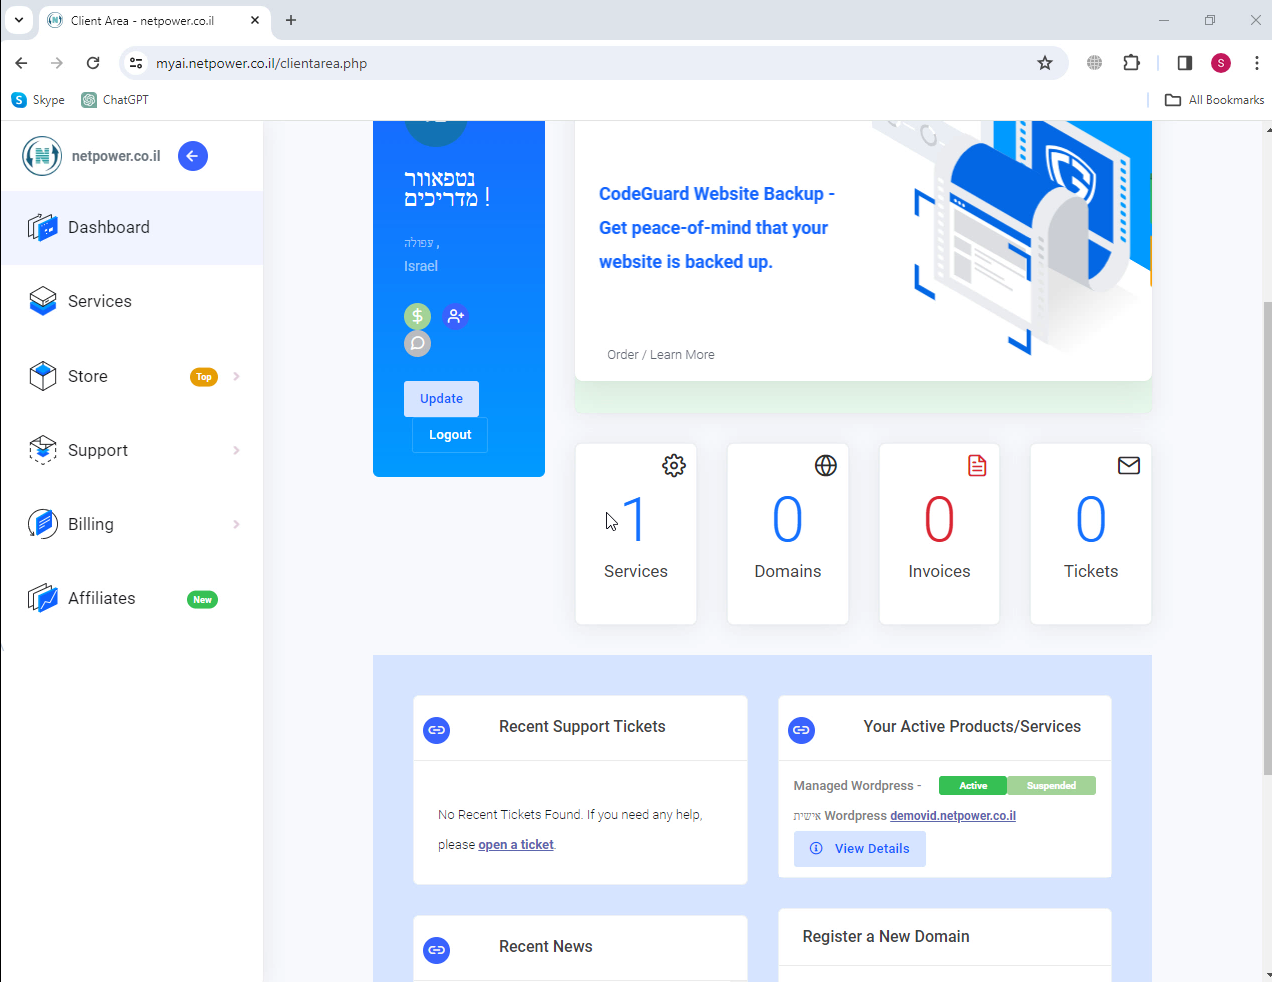Click the globe icon on Domains card
Viewport: 1272px width, 982px height.
[826, 466]
